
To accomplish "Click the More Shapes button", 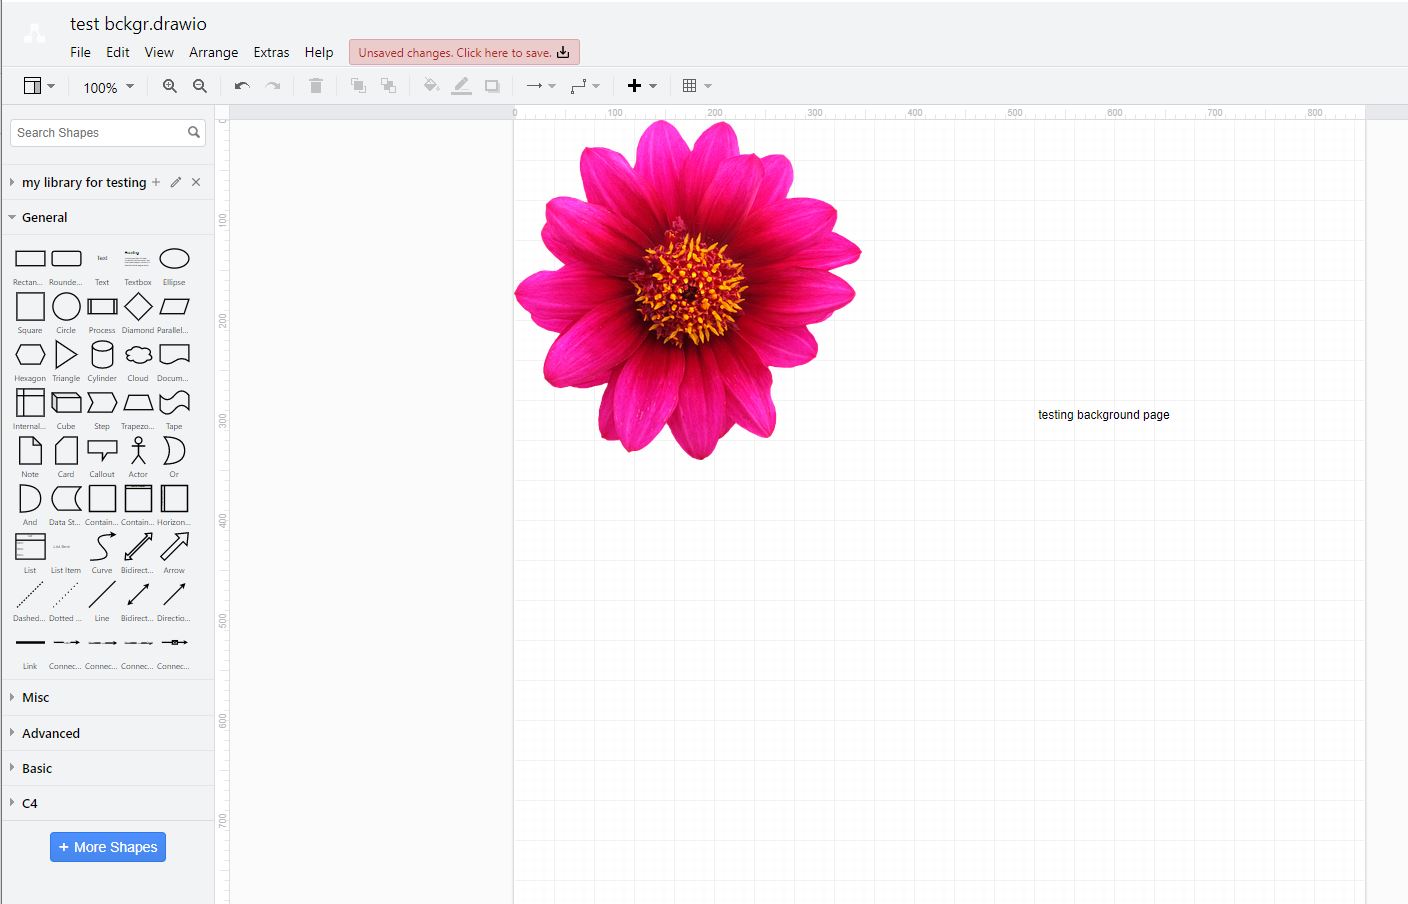I will click(x=107, y=847).
